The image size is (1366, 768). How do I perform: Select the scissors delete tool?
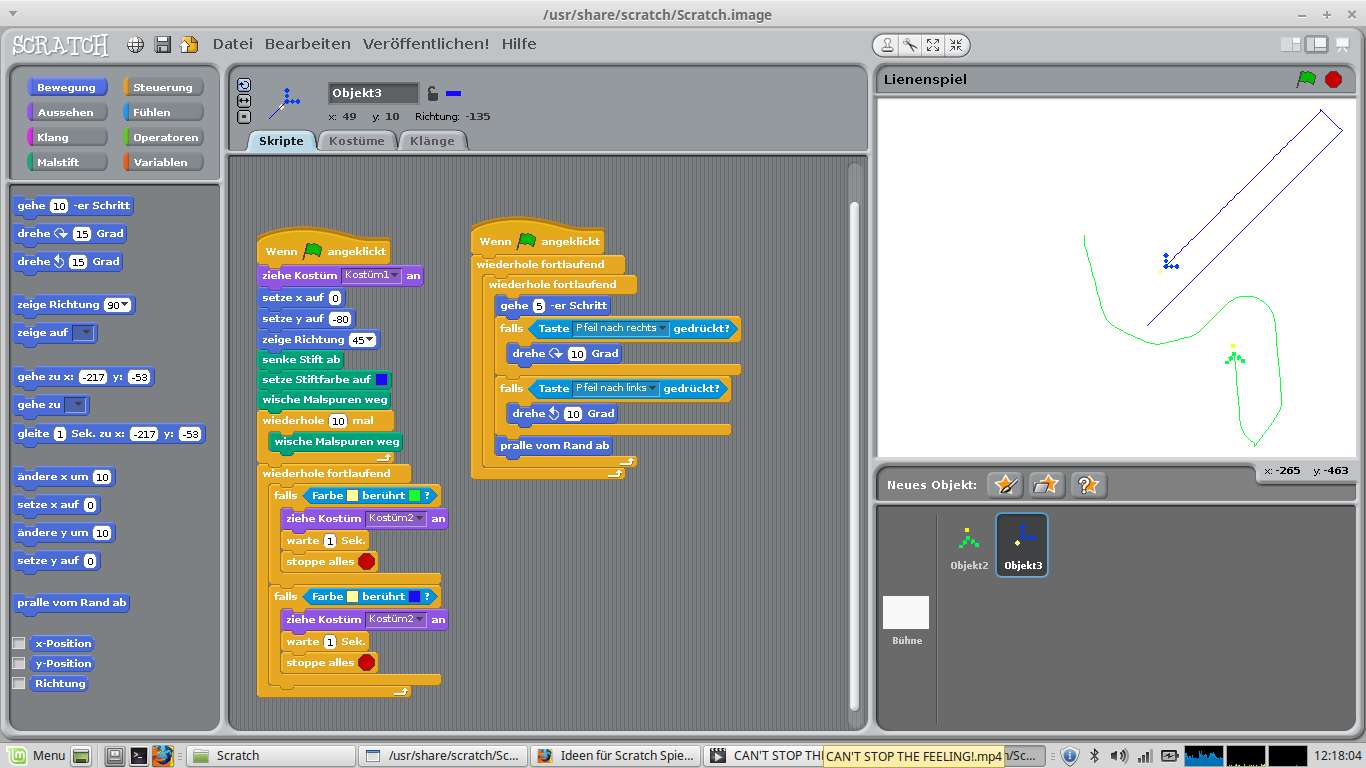[910, 45]
